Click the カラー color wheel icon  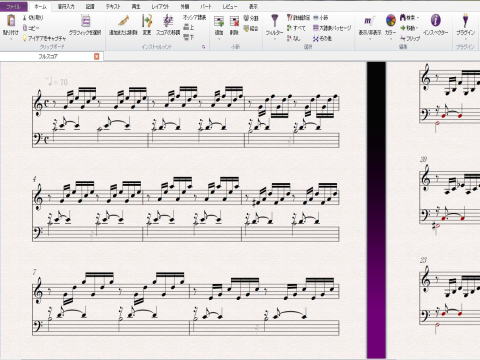coord(390,21)
